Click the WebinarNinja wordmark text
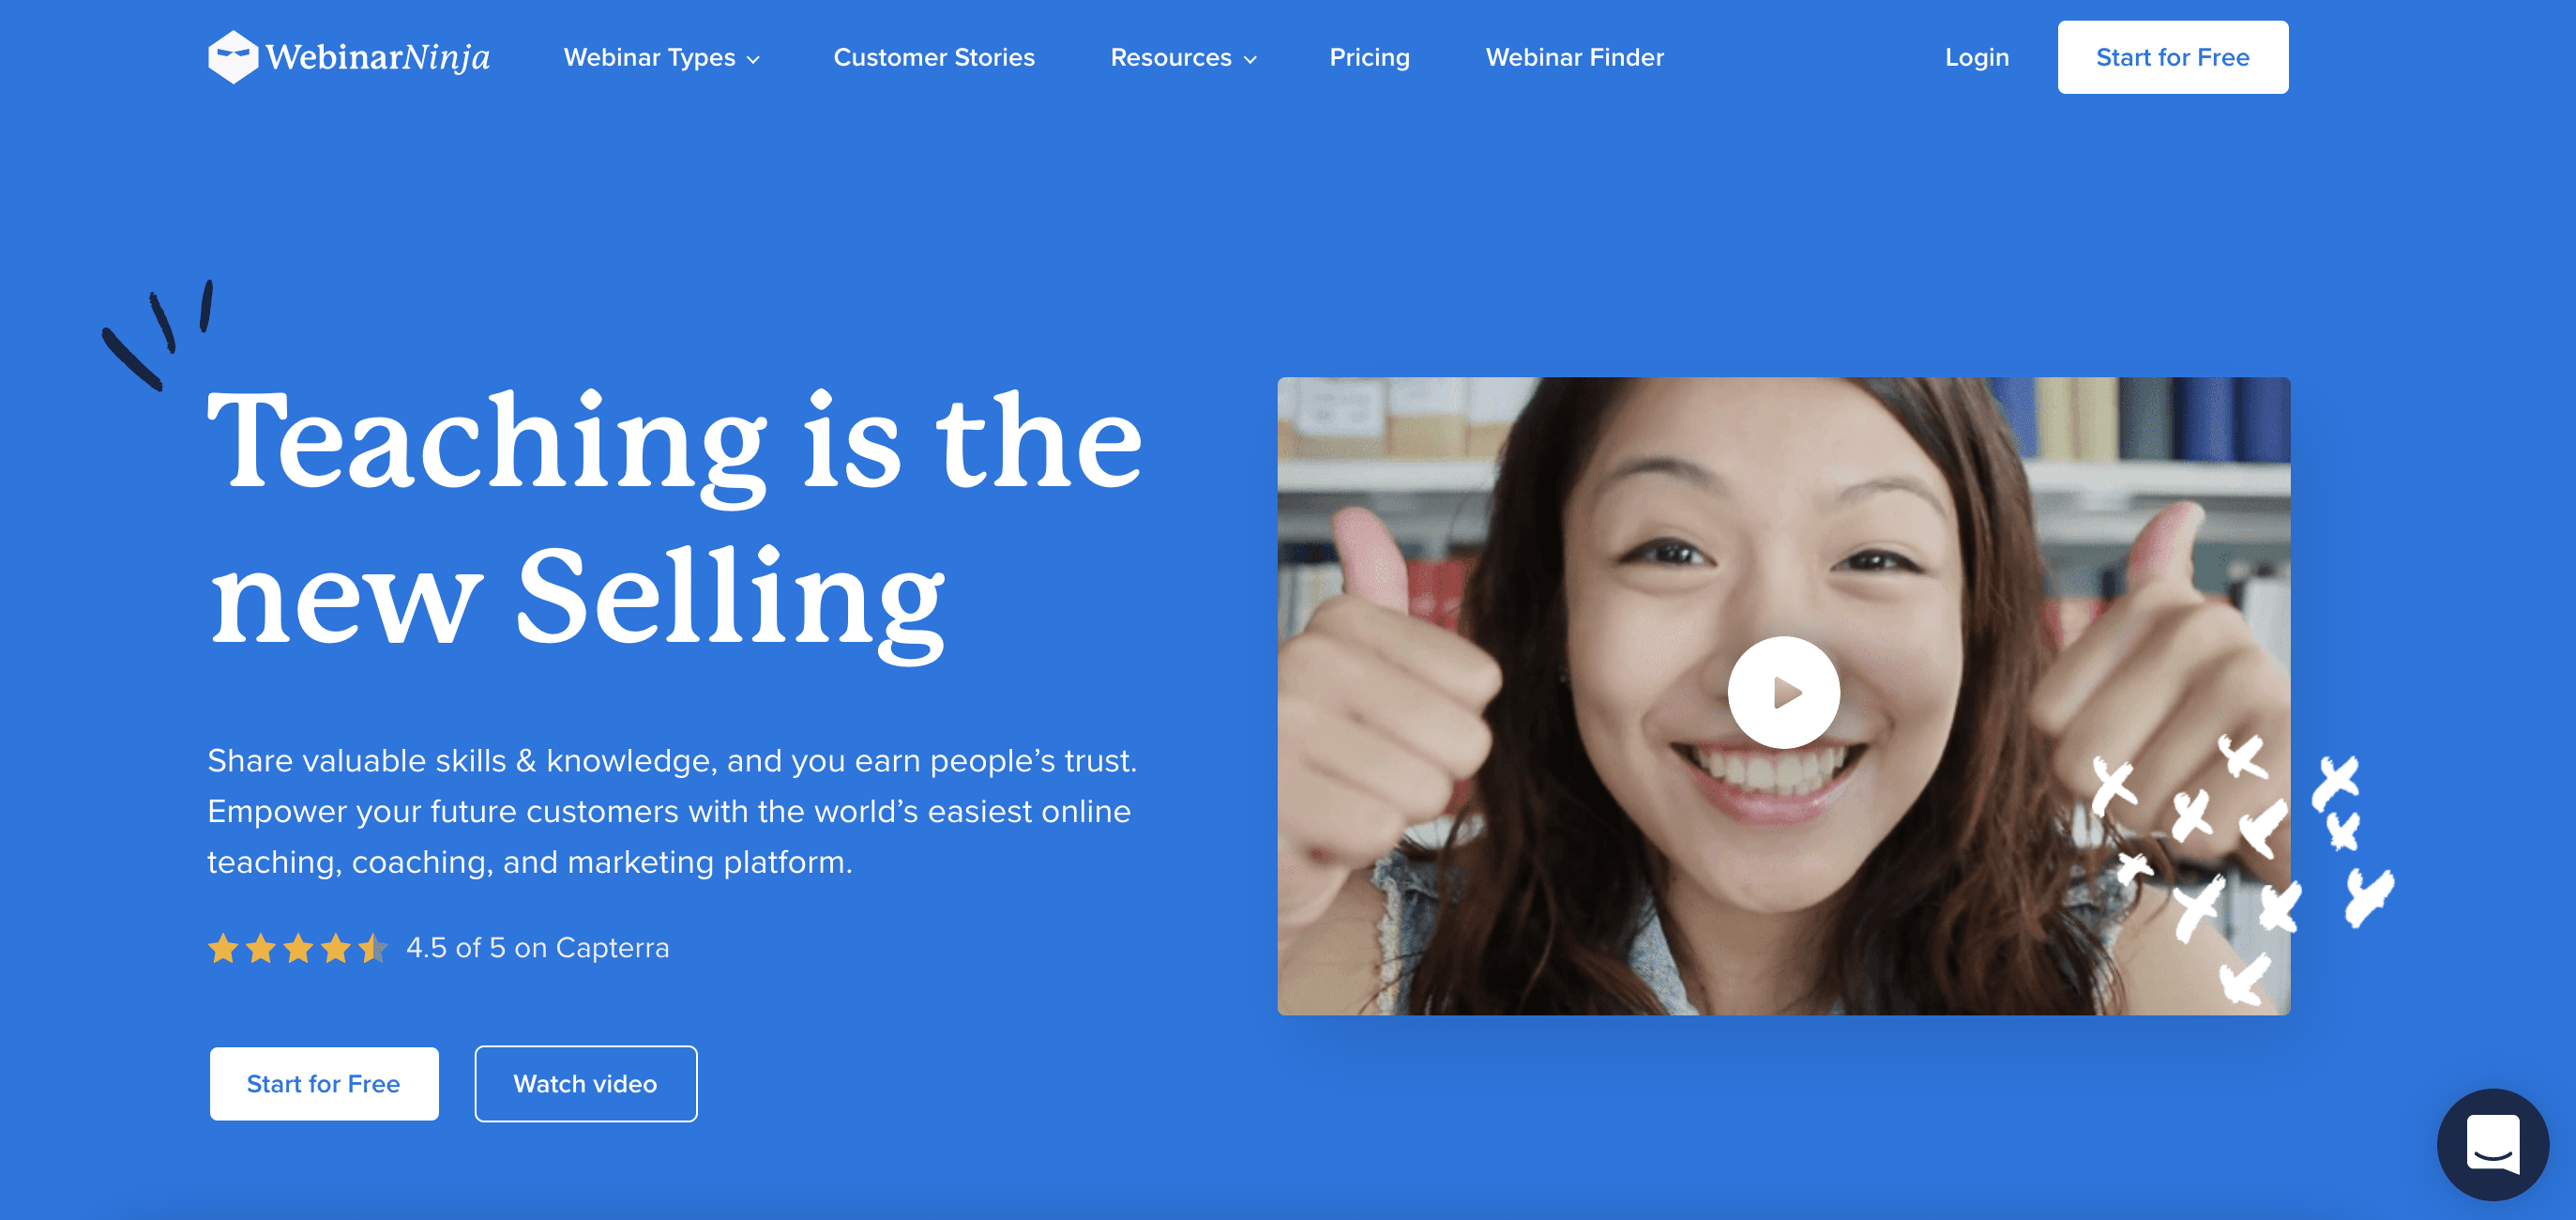 coord(378,57)
